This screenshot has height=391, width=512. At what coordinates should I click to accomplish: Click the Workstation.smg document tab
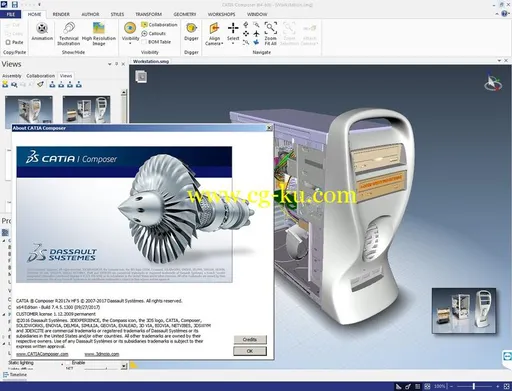coord(151,61)
